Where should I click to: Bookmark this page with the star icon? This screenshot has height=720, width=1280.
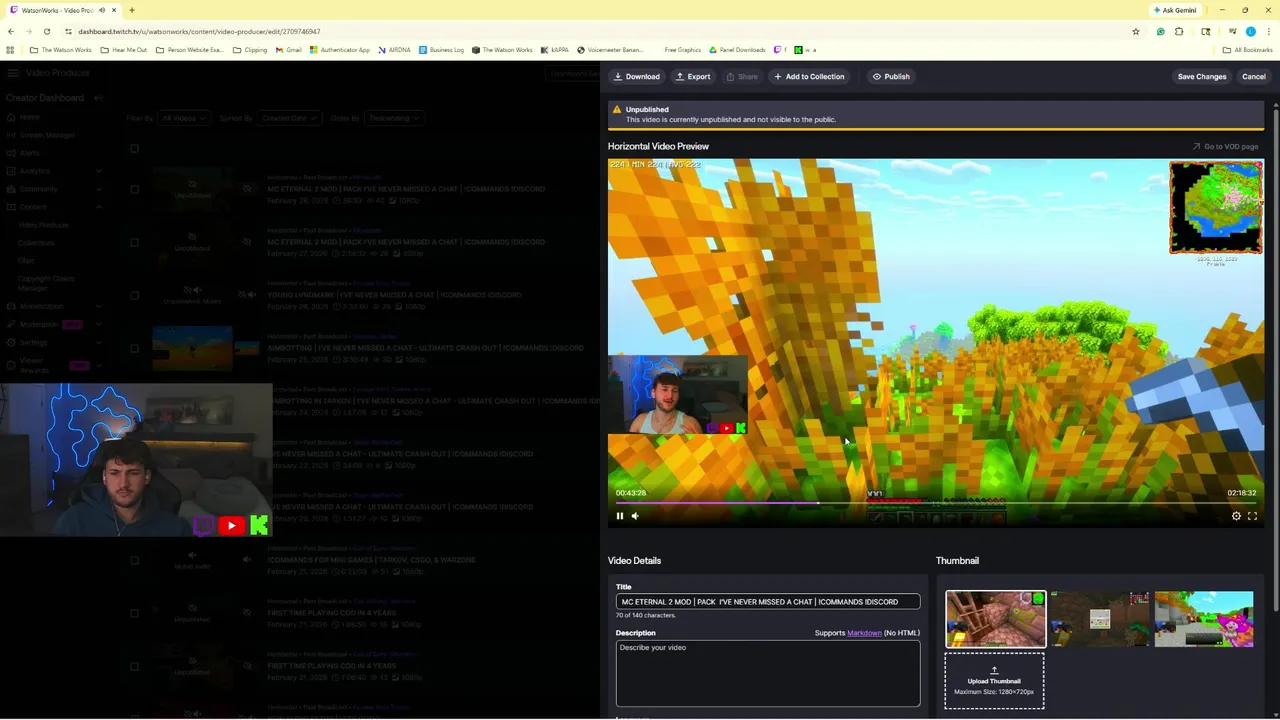(x=1135, y=32)
